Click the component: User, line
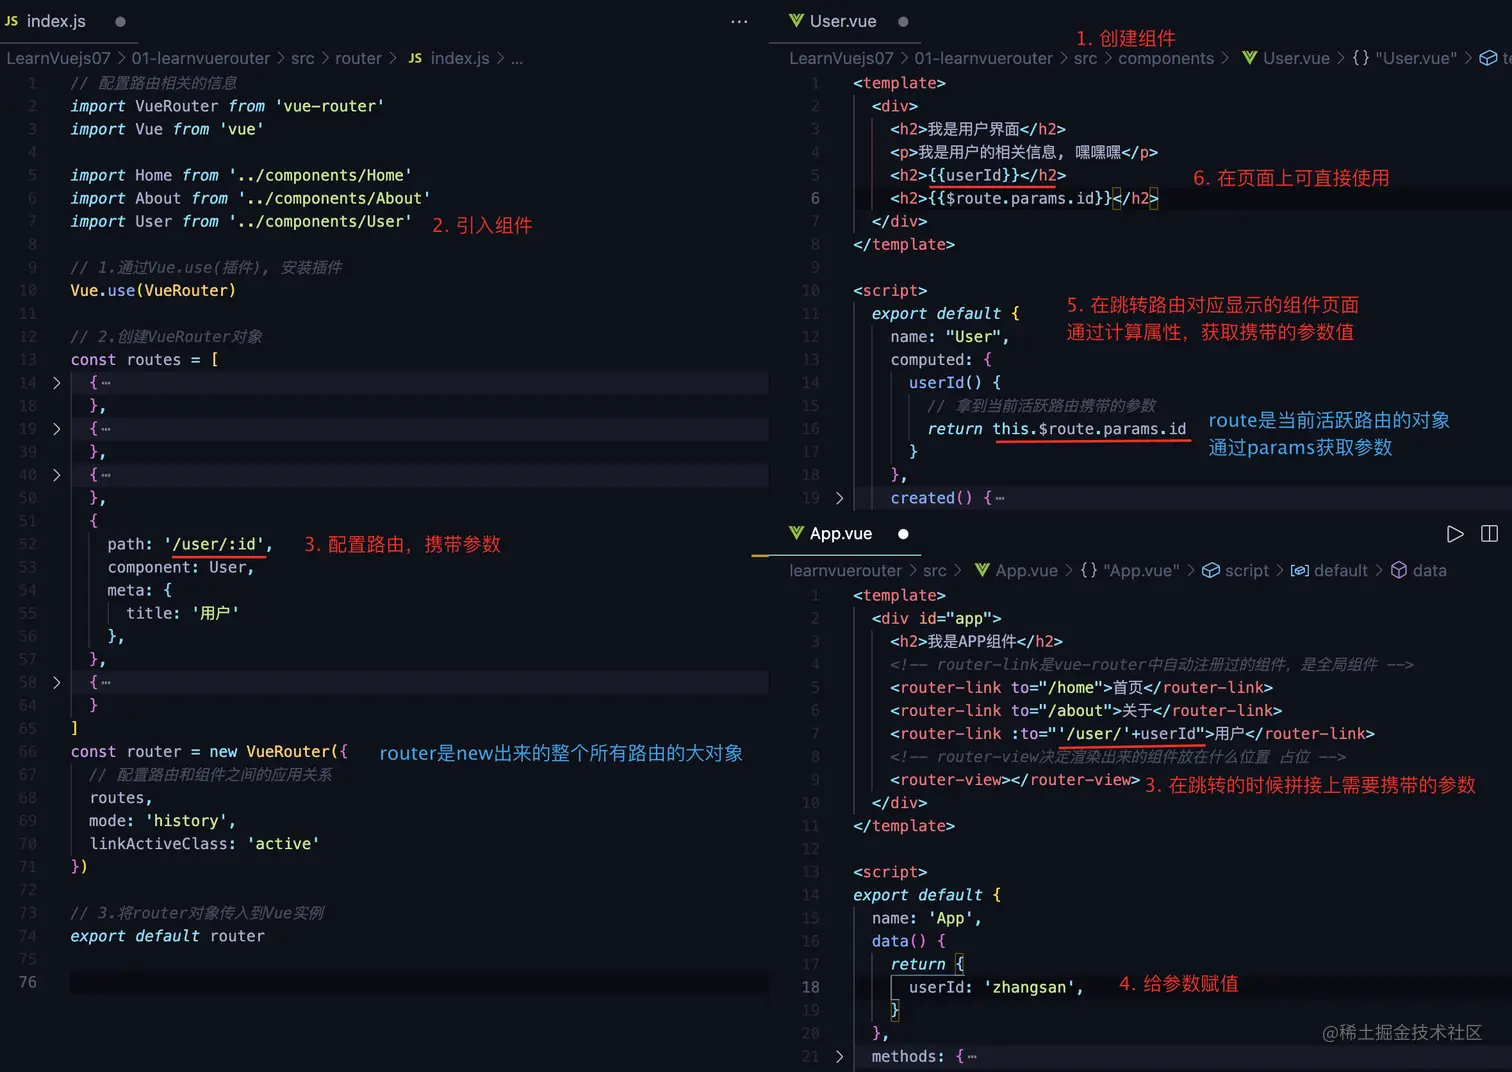 click(181, 567)
